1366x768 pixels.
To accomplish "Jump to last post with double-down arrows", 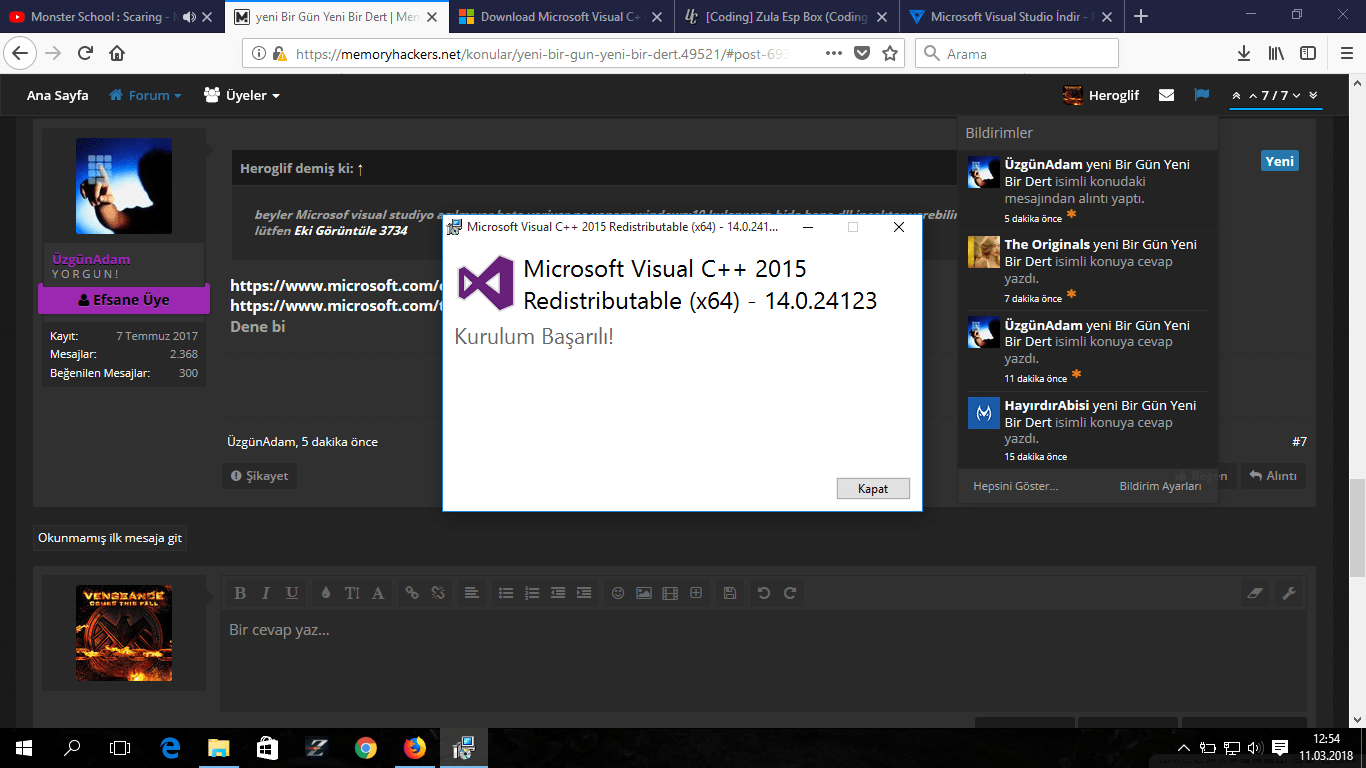I will [1313, 96].
